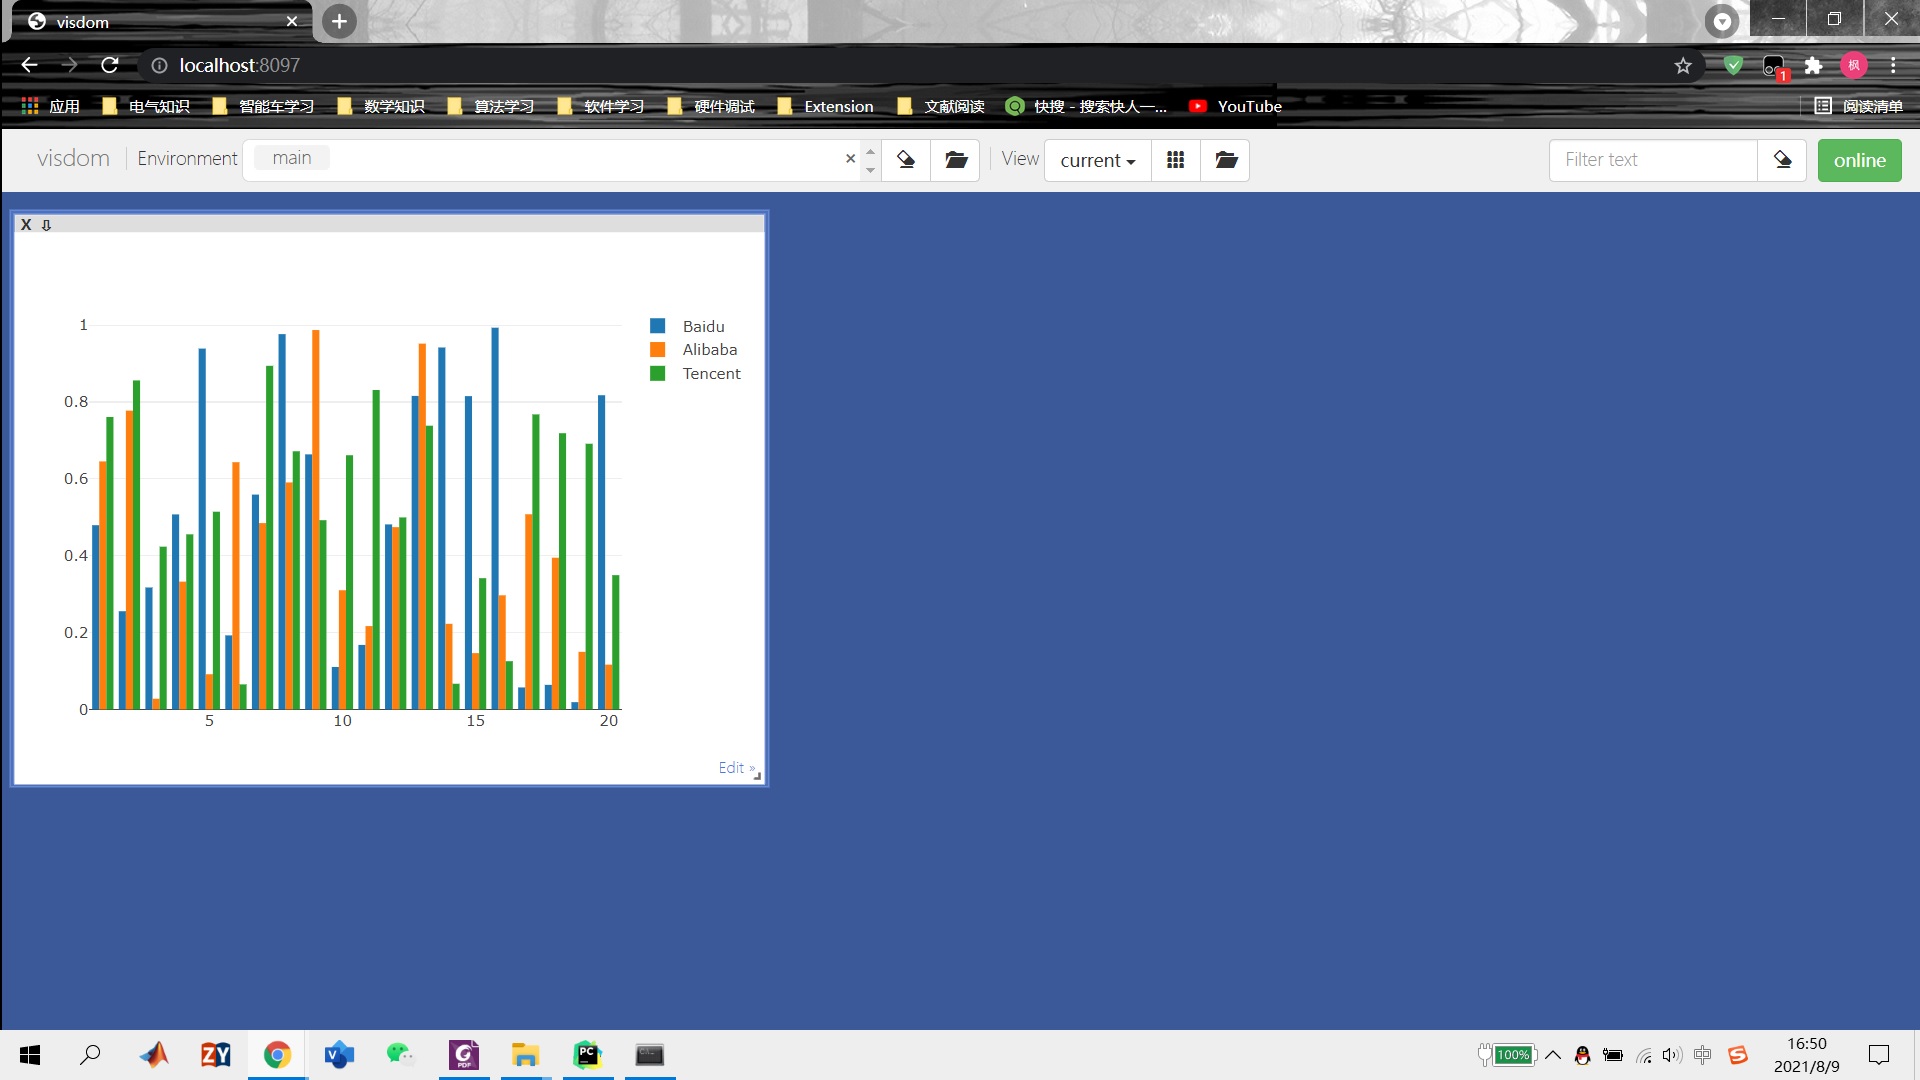Image resolution: width=1920 pixels, height=1080 pixels.
Task: Open PyCharm from the taskbar
Action: click(587, 1055)
